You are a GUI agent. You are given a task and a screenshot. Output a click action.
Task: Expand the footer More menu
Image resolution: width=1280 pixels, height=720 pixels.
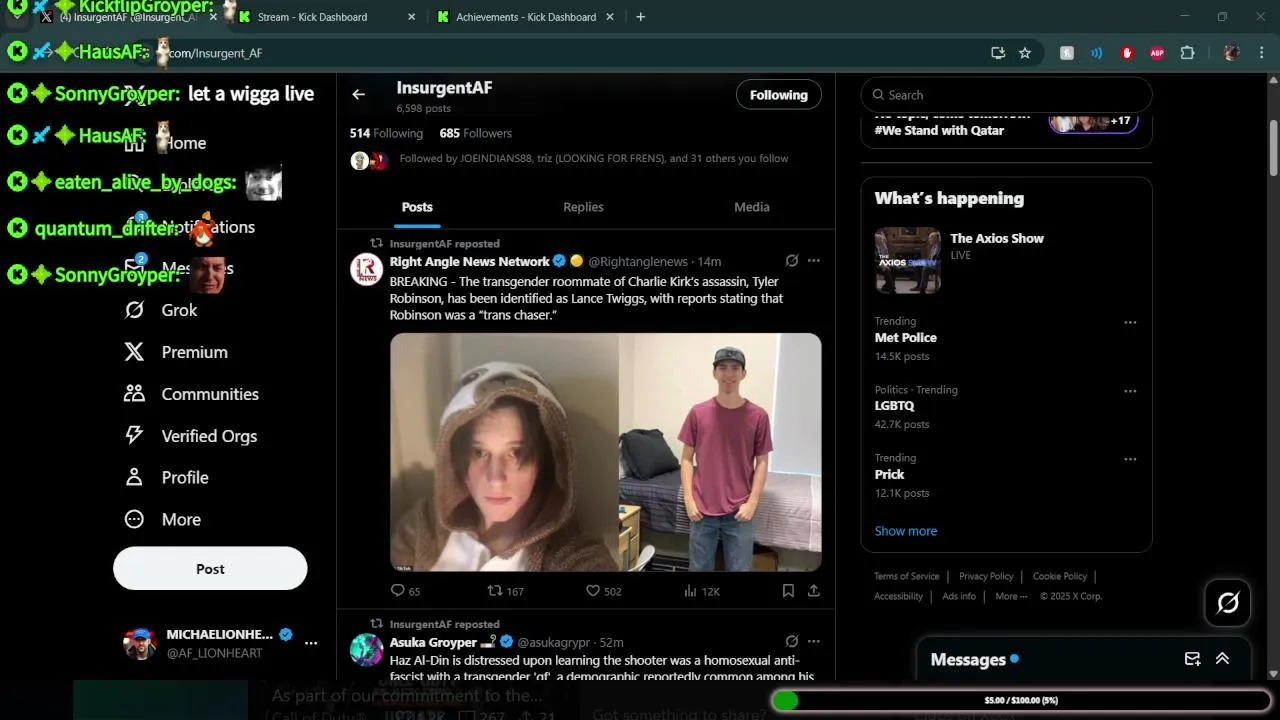(x=1011, y=596)
